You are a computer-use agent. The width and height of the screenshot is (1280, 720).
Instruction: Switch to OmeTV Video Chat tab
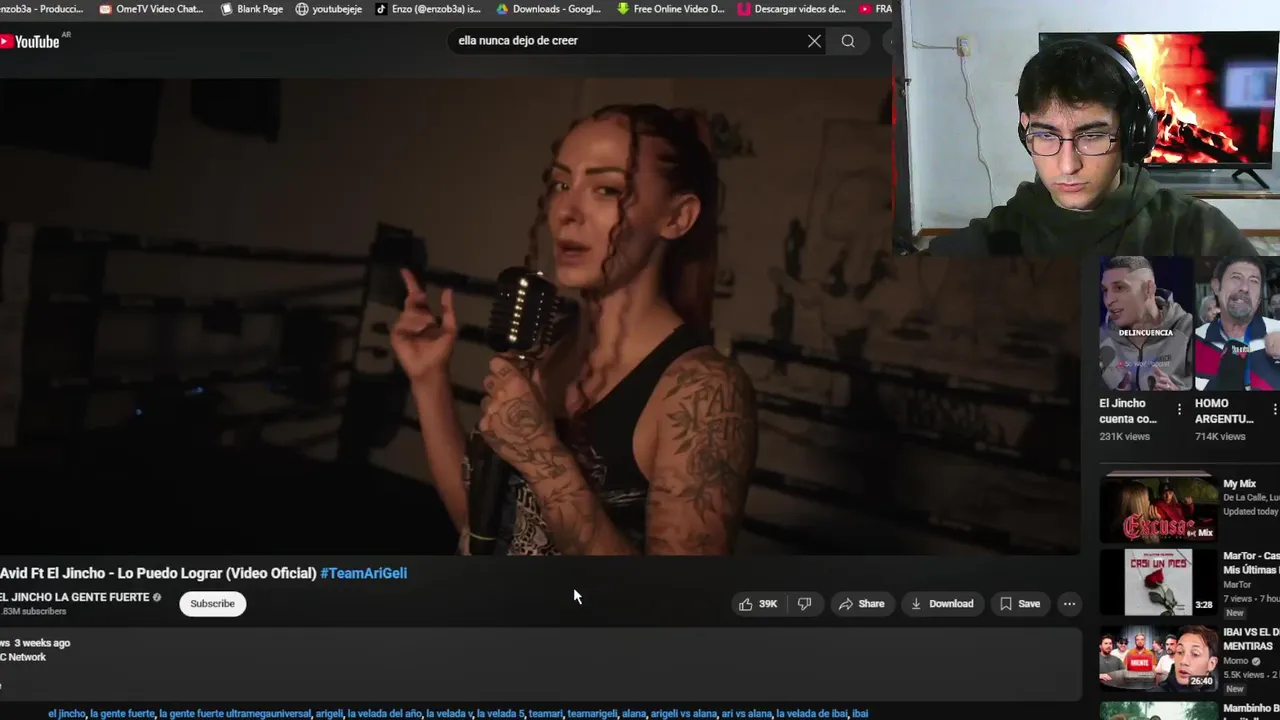[151, 9]
